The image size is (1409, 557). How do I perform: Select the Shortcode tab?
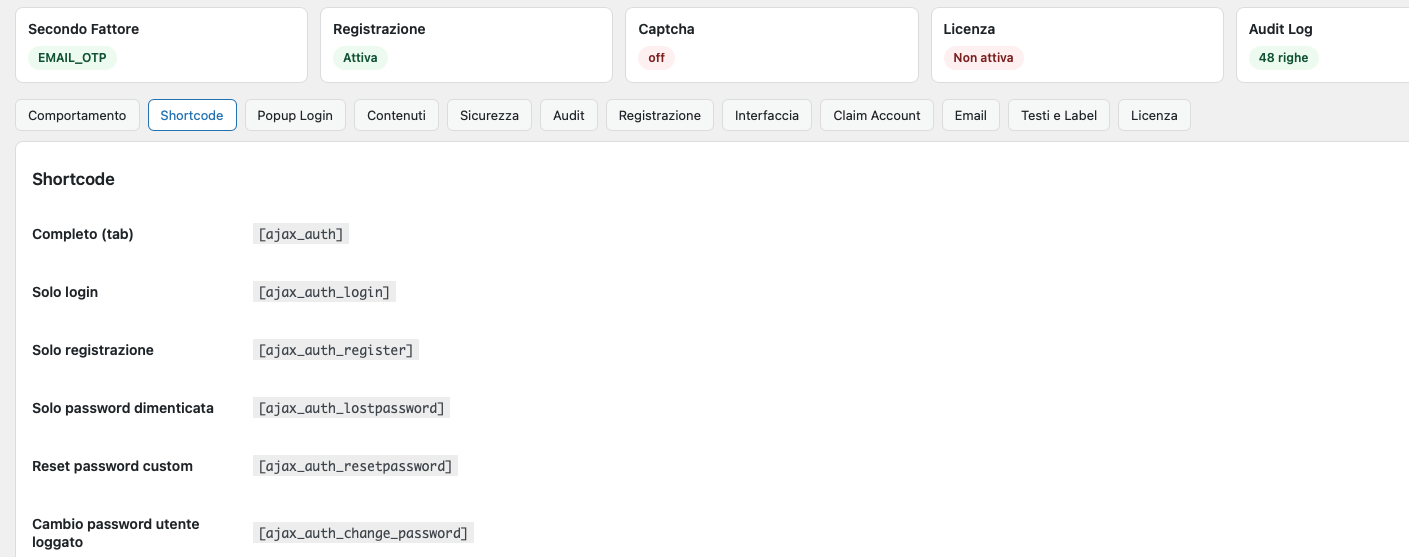192,115
